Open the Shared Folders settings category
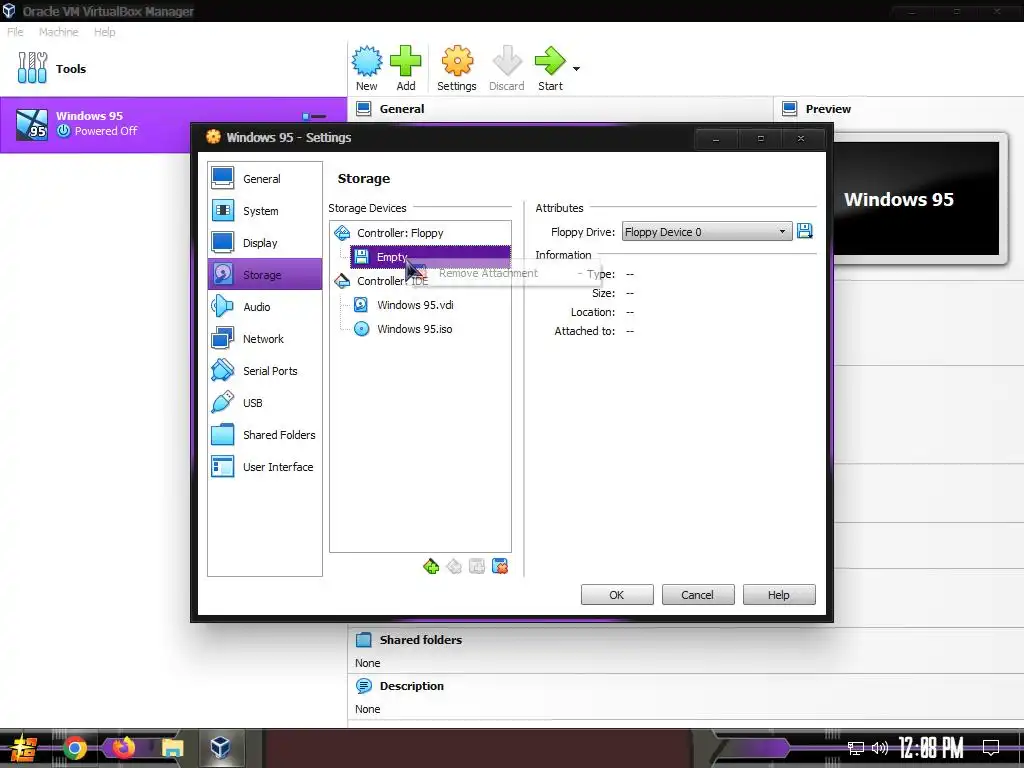The width and height of the screenshot is (1024, 768). click(264, 435)
